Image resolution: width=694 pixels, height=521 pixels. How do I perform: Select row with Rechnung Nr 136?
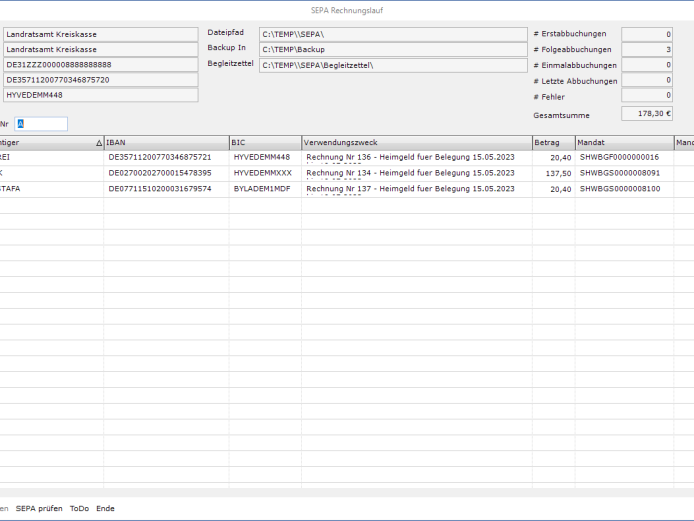[418, 157]
